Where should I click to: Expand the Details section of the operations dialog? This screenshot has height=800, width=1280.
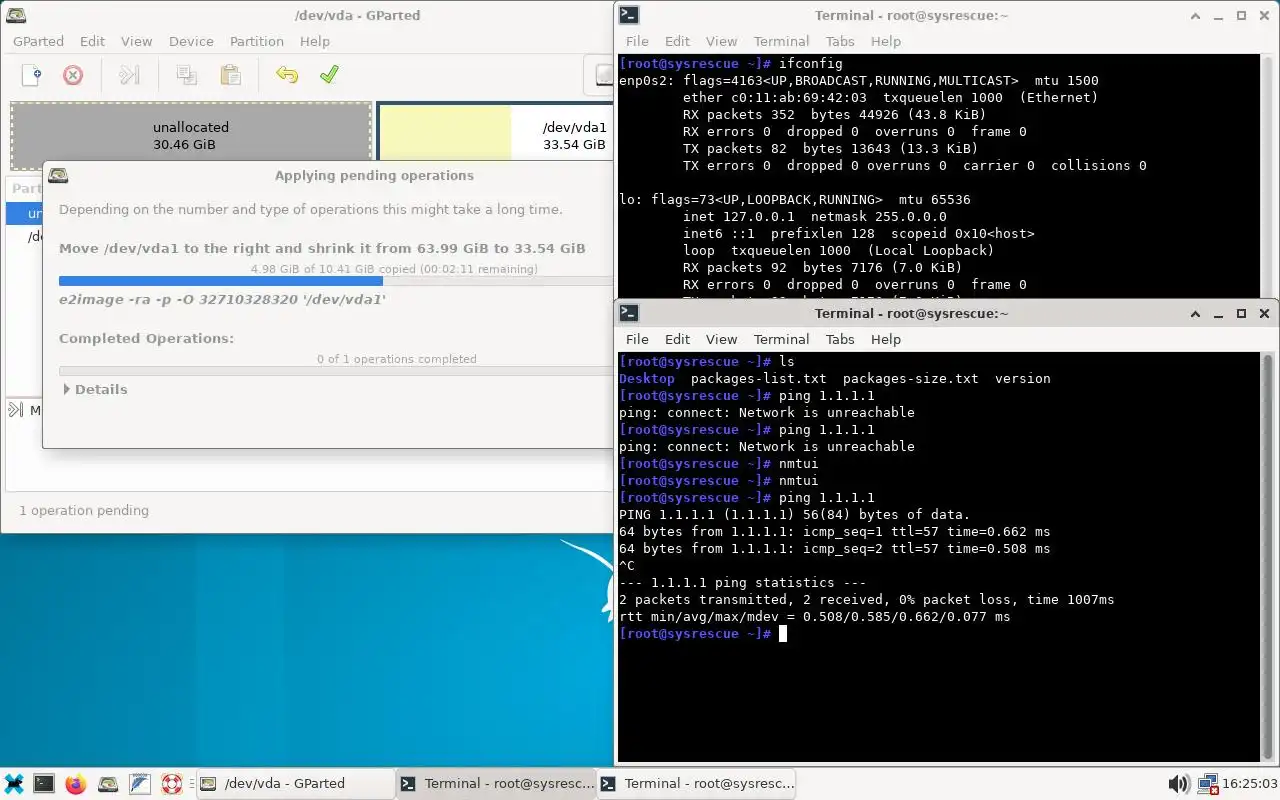(95, 389)
